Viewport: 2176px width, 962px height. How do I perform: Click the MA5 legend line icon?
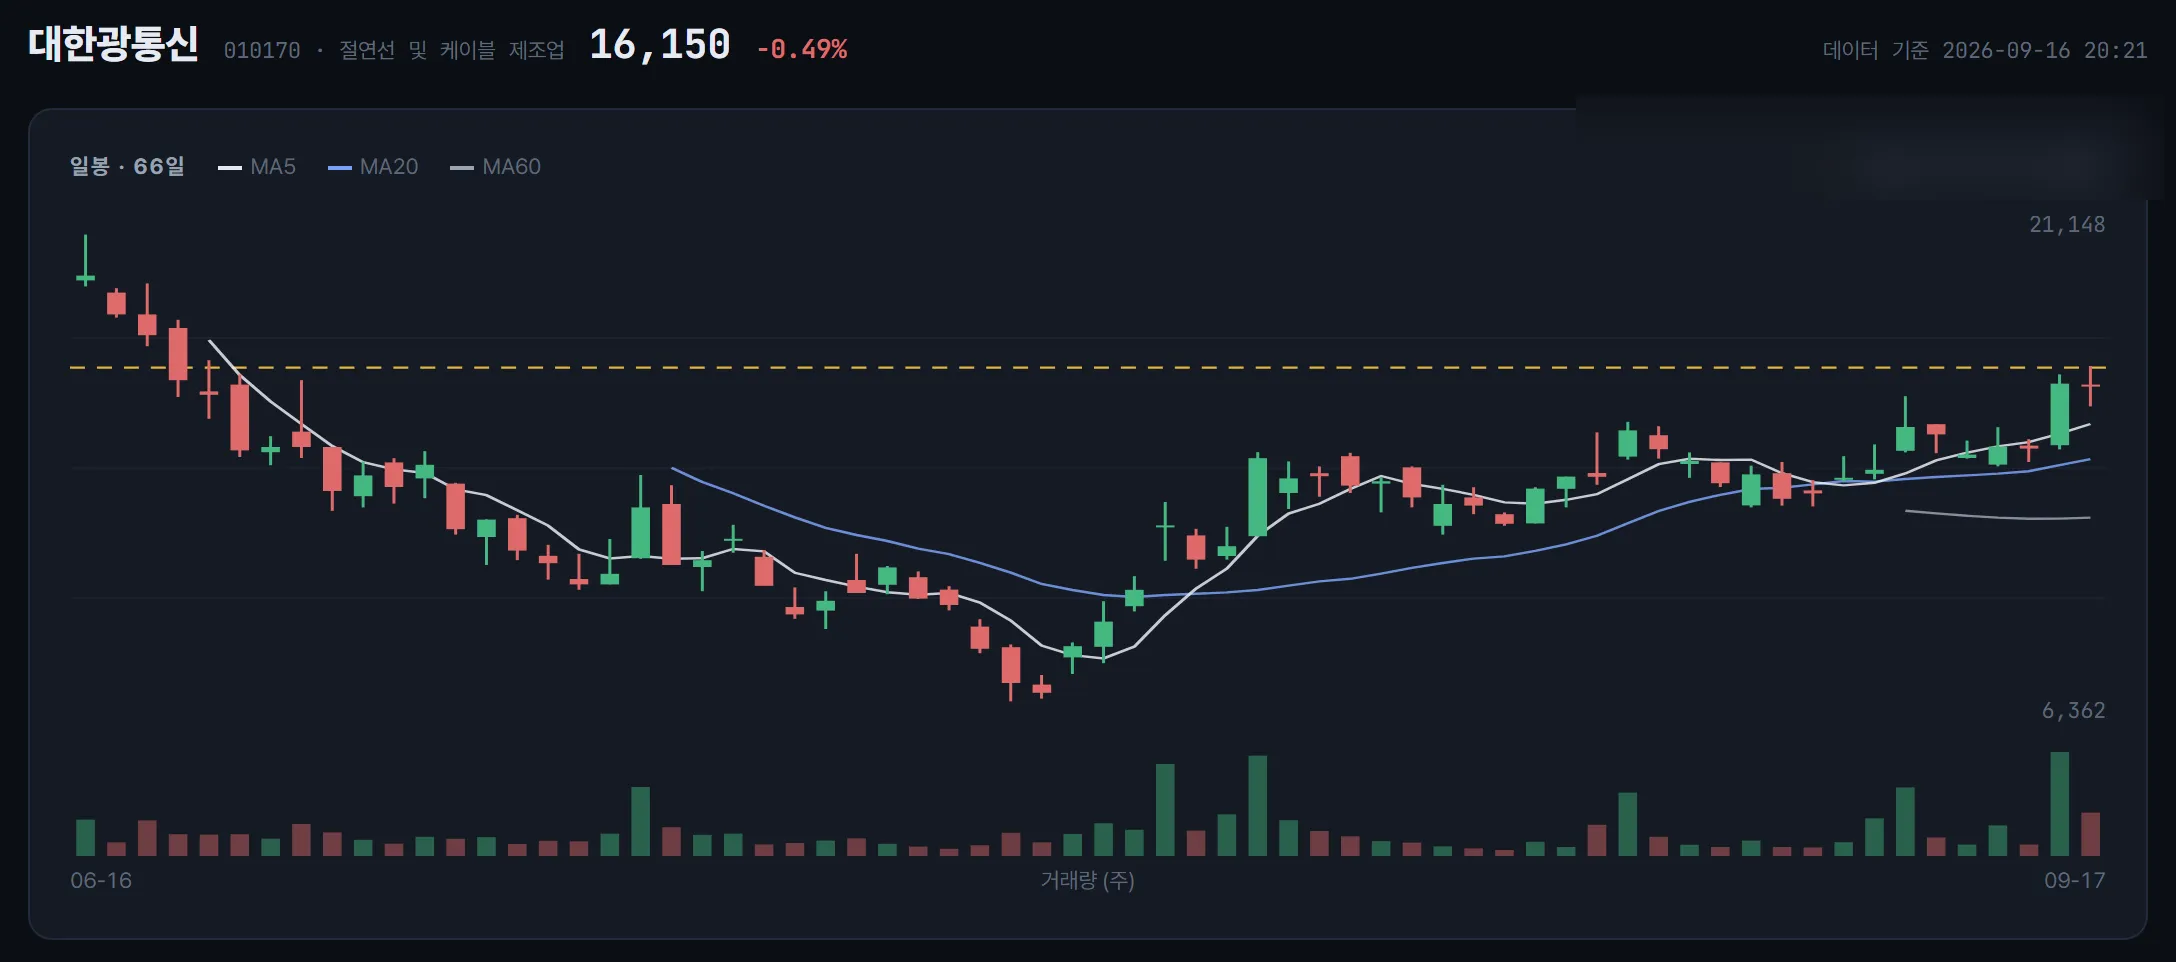coord(229,168)
